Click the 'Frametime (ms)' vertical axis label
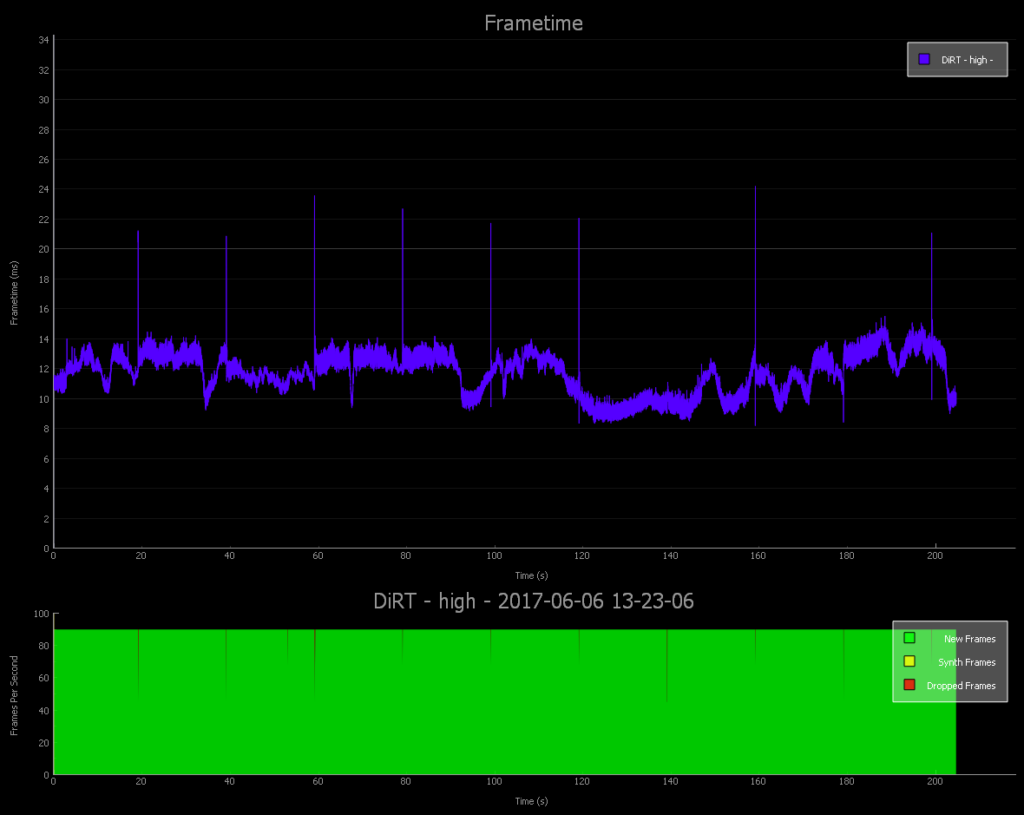The image size is (1024, 815). pyautogui.click(x=14, y=294)
